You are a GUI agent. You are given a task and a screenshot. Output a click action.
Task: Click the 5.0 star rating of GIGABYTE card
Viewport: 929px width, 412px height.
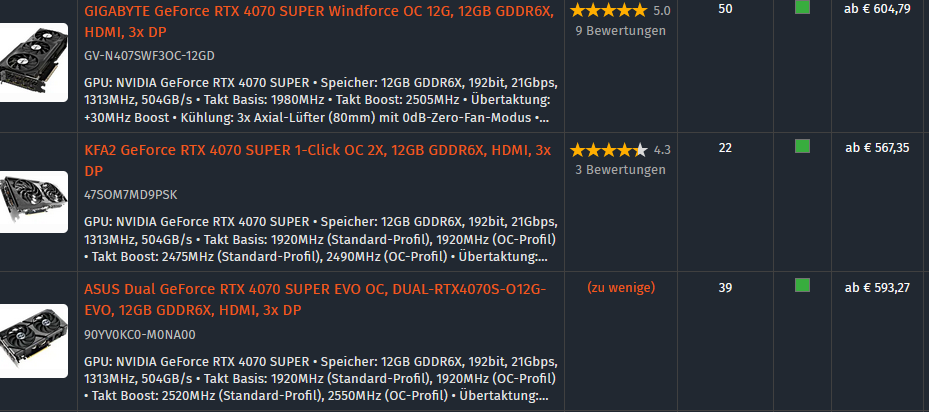tap(620, 10)
